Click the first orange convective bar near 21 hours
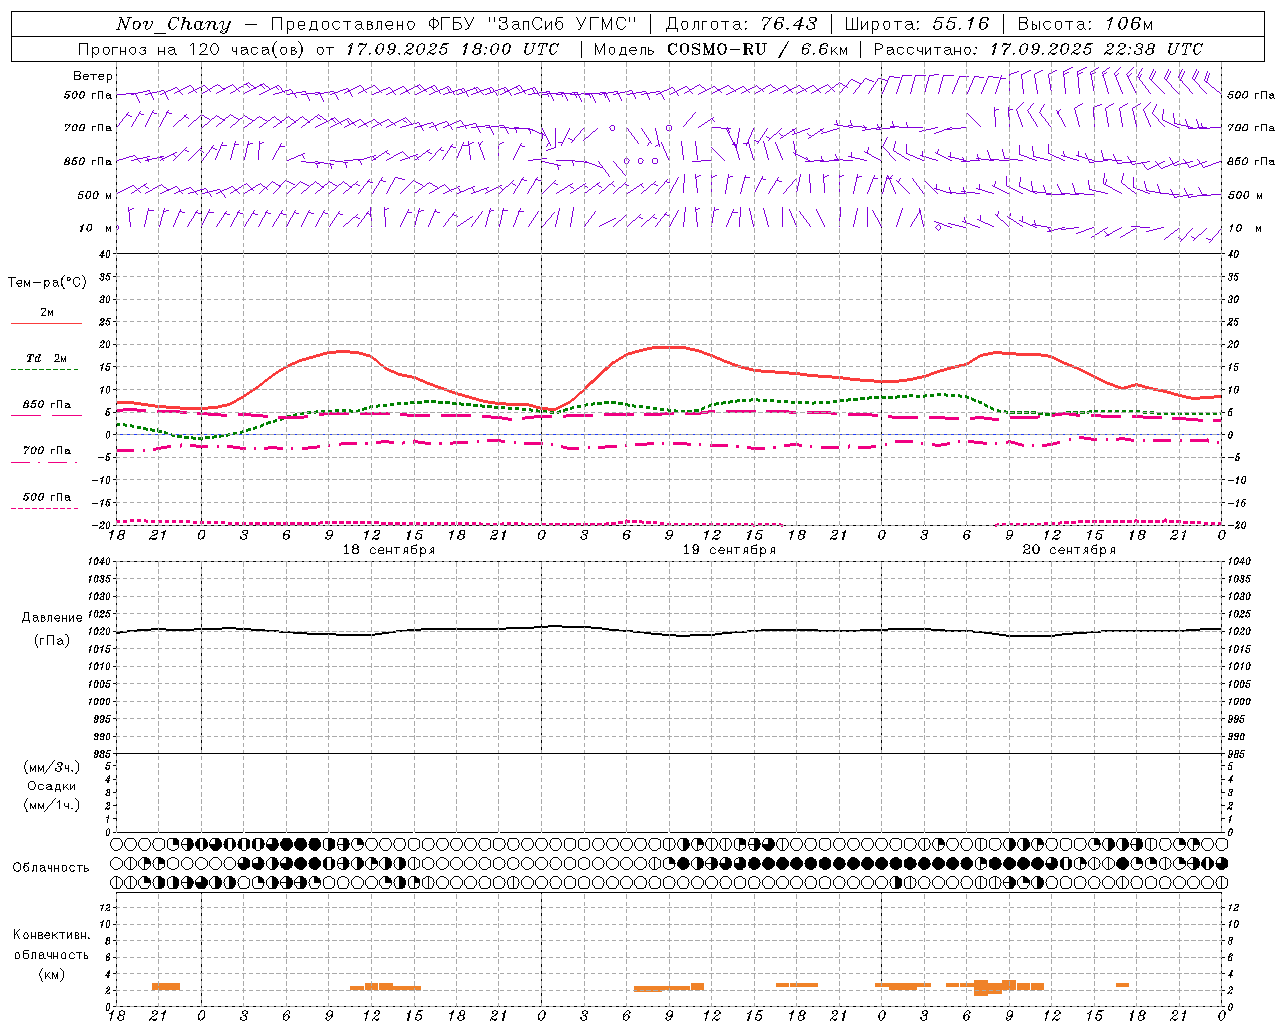The height and width of the screenshot is (1024, 1280). pyautogui.click(x=166, y=986)
